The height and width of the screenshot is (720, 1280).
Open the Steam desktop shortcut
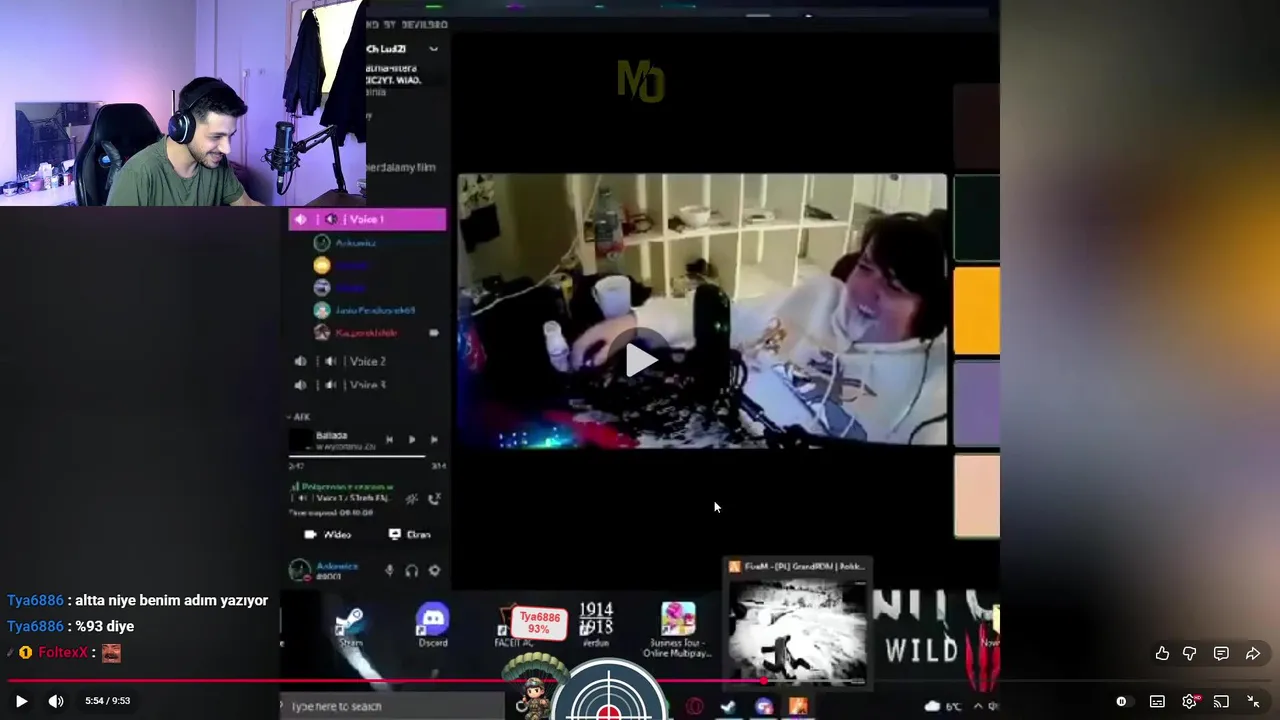coord(349,626)
